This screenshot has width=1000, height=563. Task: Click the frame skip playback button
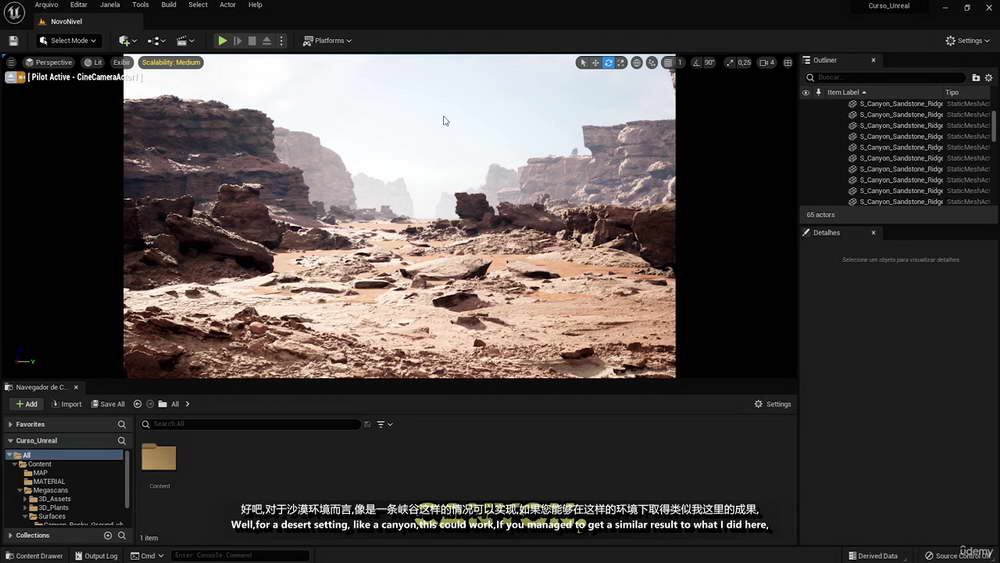coord(238,41)
